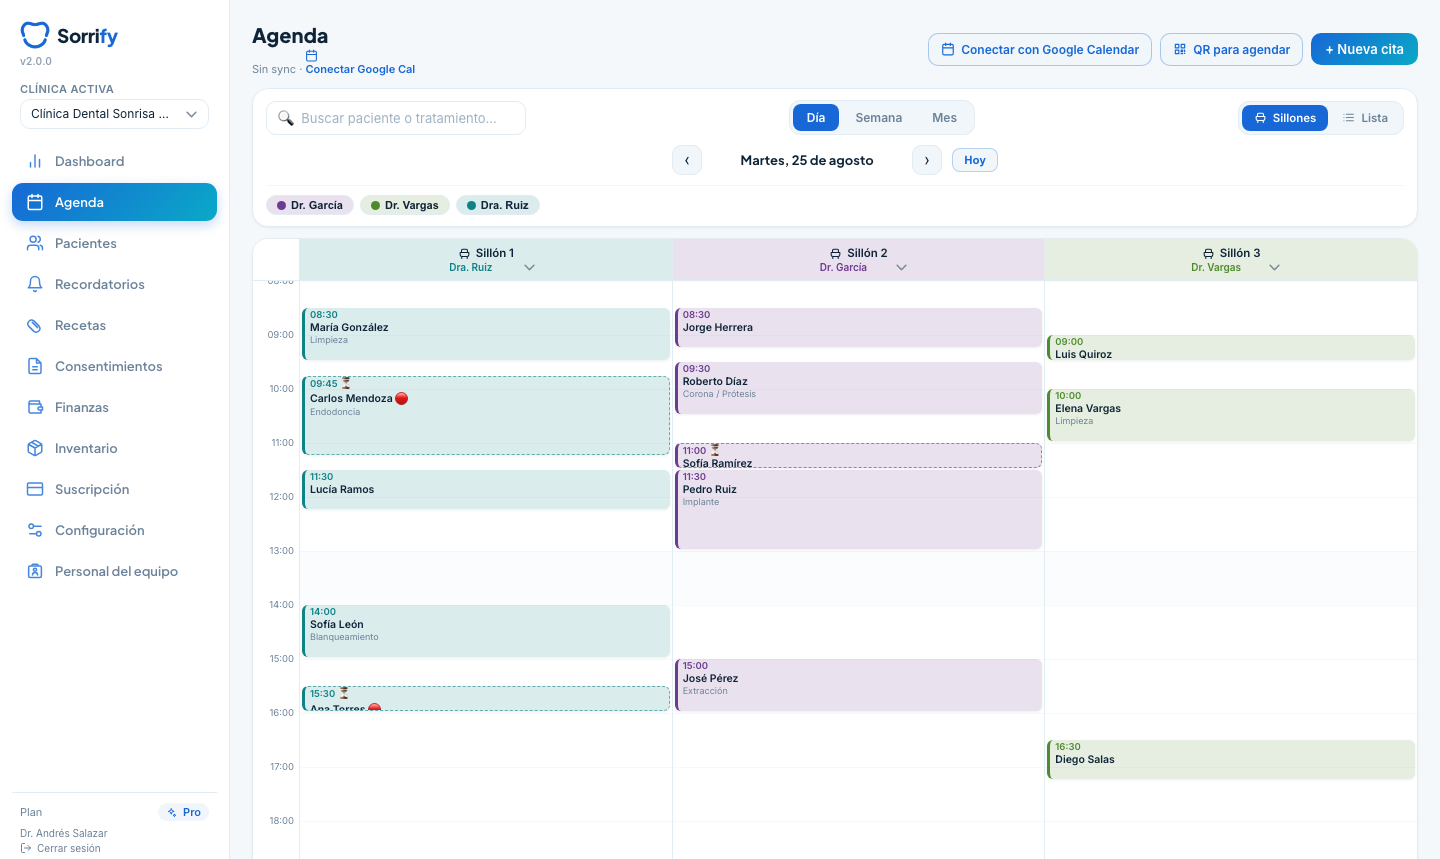Switch to the Mes view tab

[x=945, y=118]
